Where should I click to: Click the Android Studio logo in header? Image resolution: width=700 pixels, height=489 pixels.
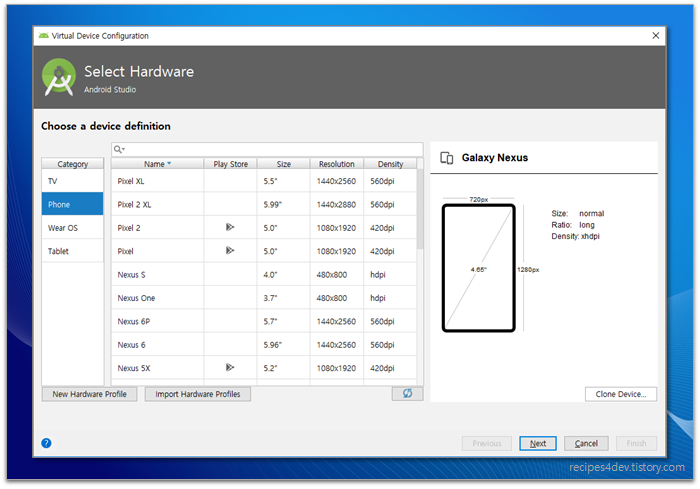59,77
